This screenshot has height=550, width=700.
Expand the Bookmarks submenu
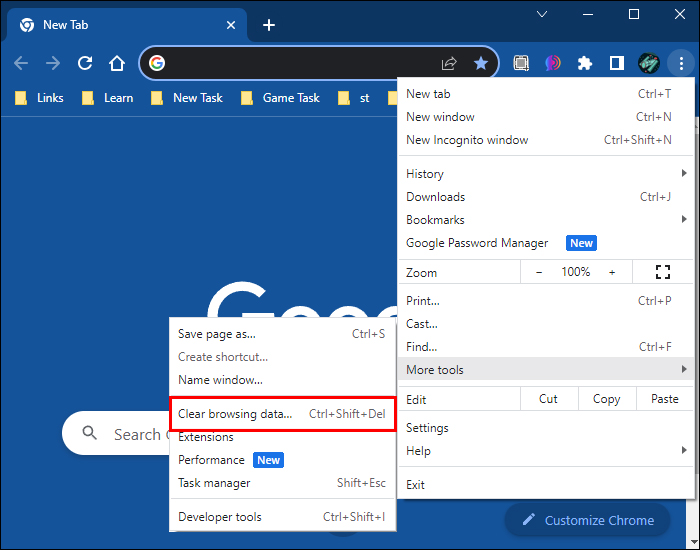pyautogui.click(x=545, y=220)
